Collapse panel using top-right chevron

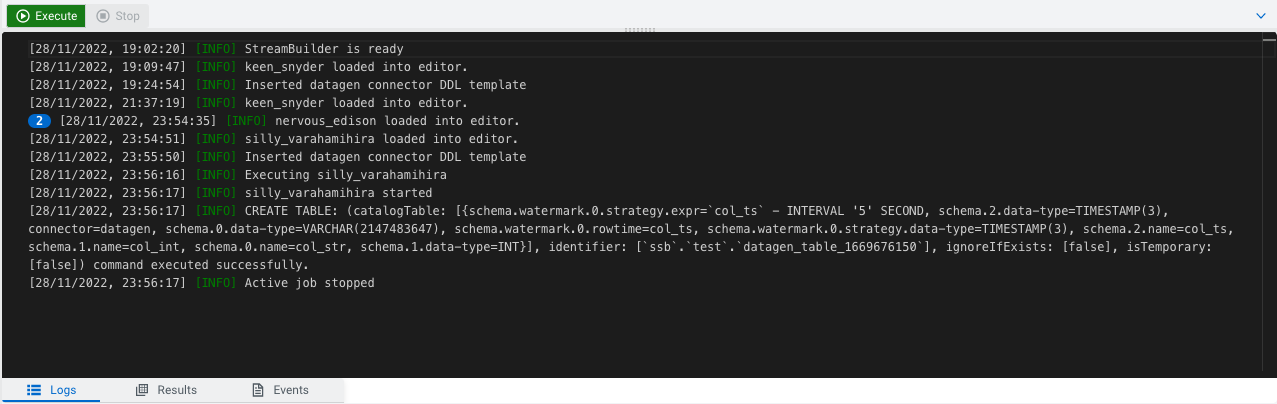(1262, 16)
